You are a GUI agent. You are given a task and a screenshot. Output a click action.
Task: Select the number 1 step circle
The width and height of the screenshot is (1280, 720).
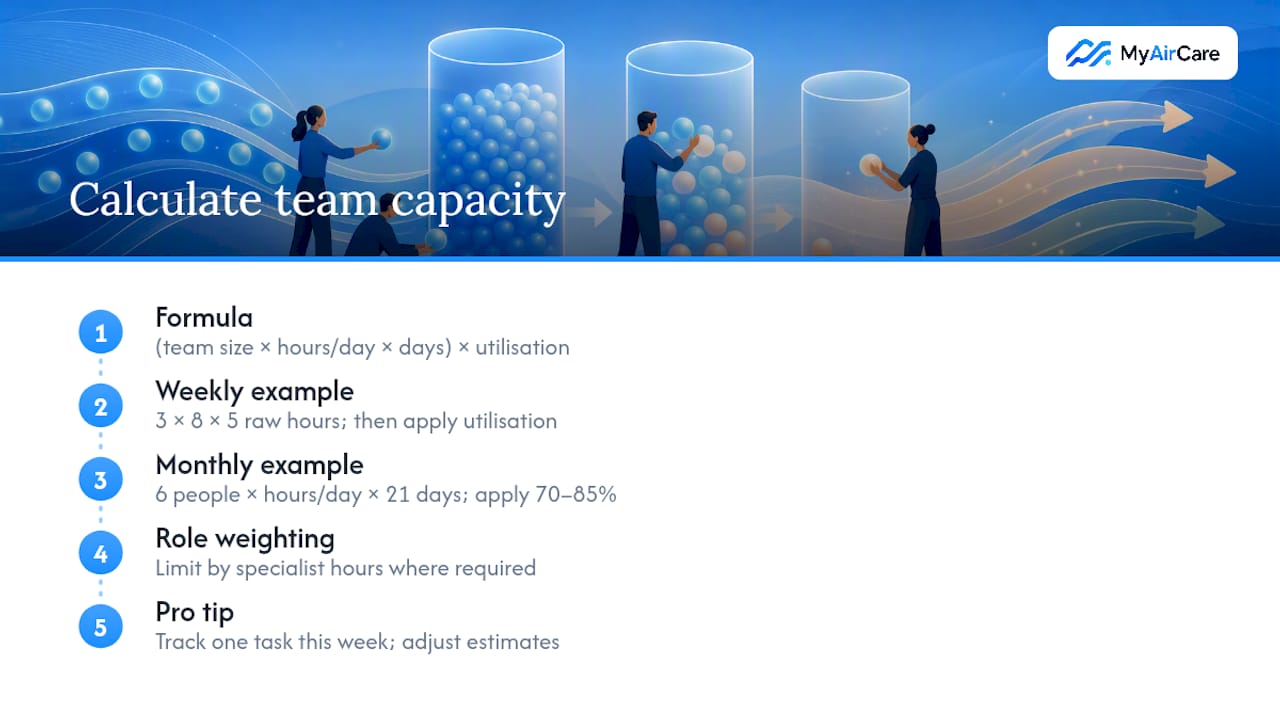click(x=100, y=333)
